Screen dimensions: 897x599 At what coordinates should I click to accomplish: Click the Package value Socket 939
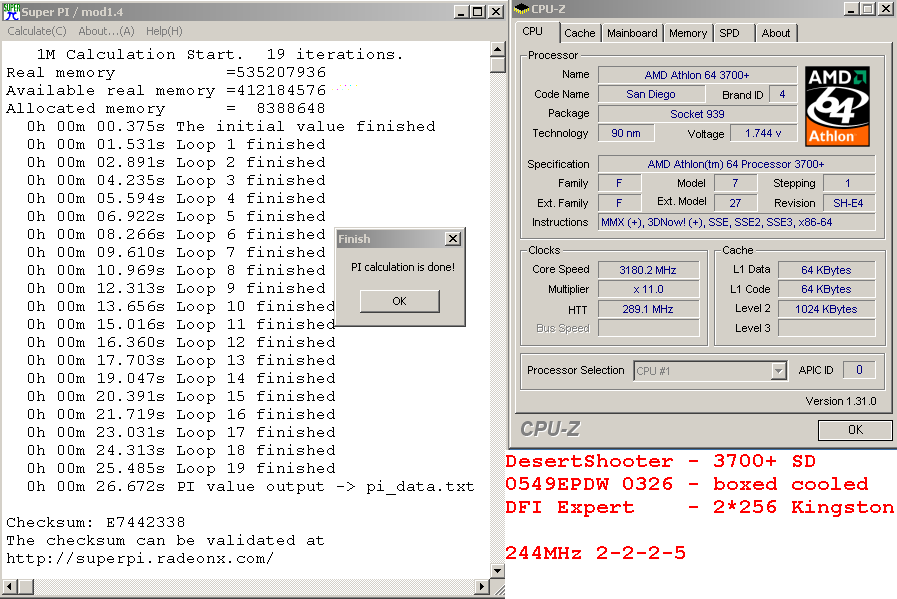pyautogui.click(x=697, y=113)
